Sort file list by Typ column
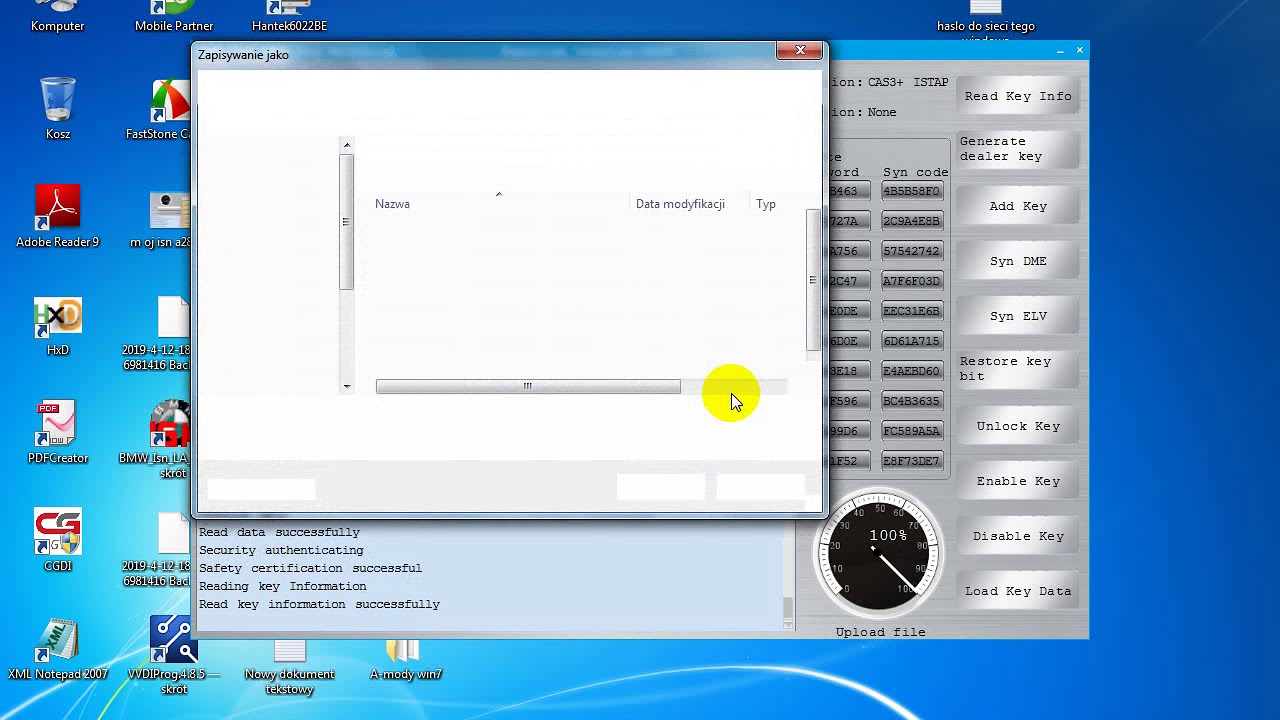Image resolution: width=1280 pixels, height=720 pixels. click(x=766, y=204)
